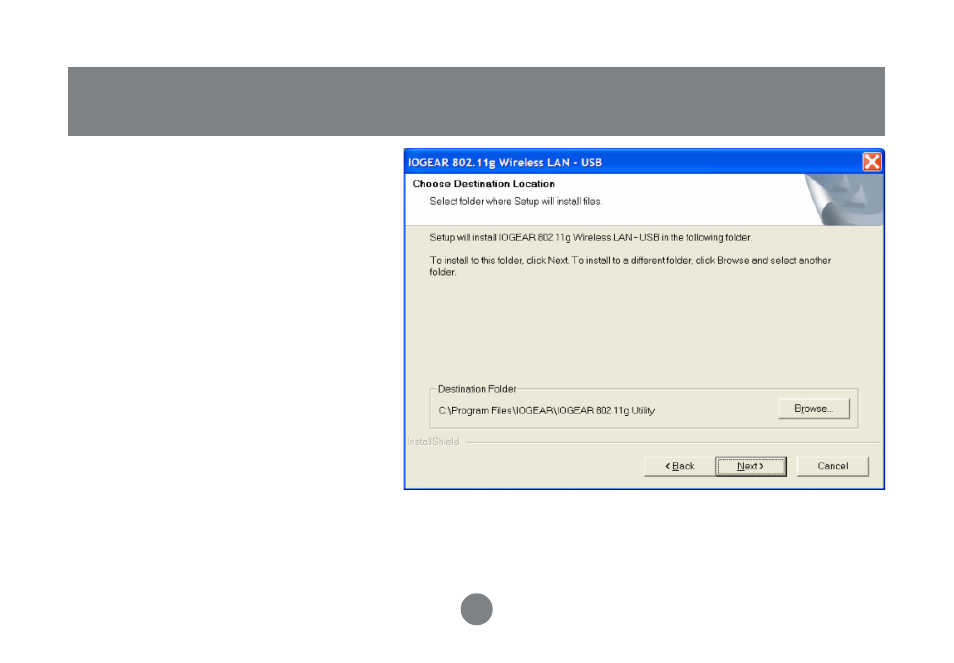This screenshot has width=954, height=663.
Task: Close the IOGEAR 802.11g installer window
Action: 872,162
